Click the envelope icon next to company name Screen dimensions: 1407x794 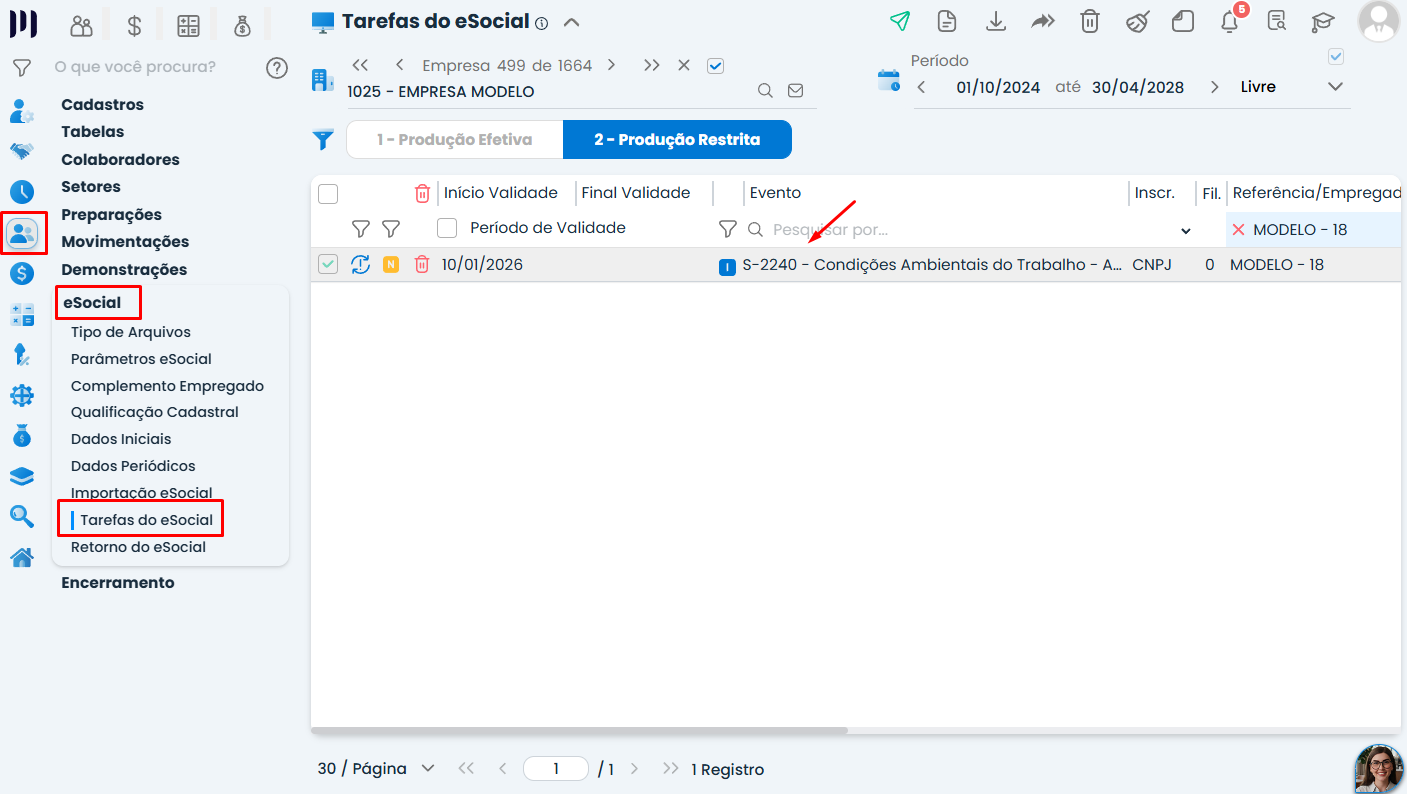tap(795, 91)
